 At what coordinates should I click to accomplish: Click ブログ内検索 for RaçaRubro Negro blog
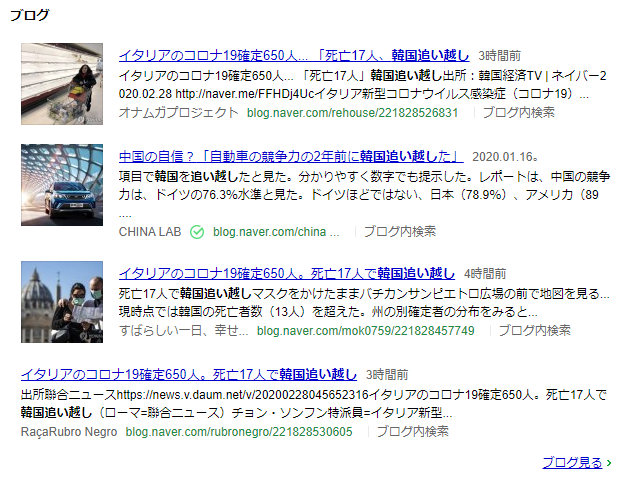point(412,431)
